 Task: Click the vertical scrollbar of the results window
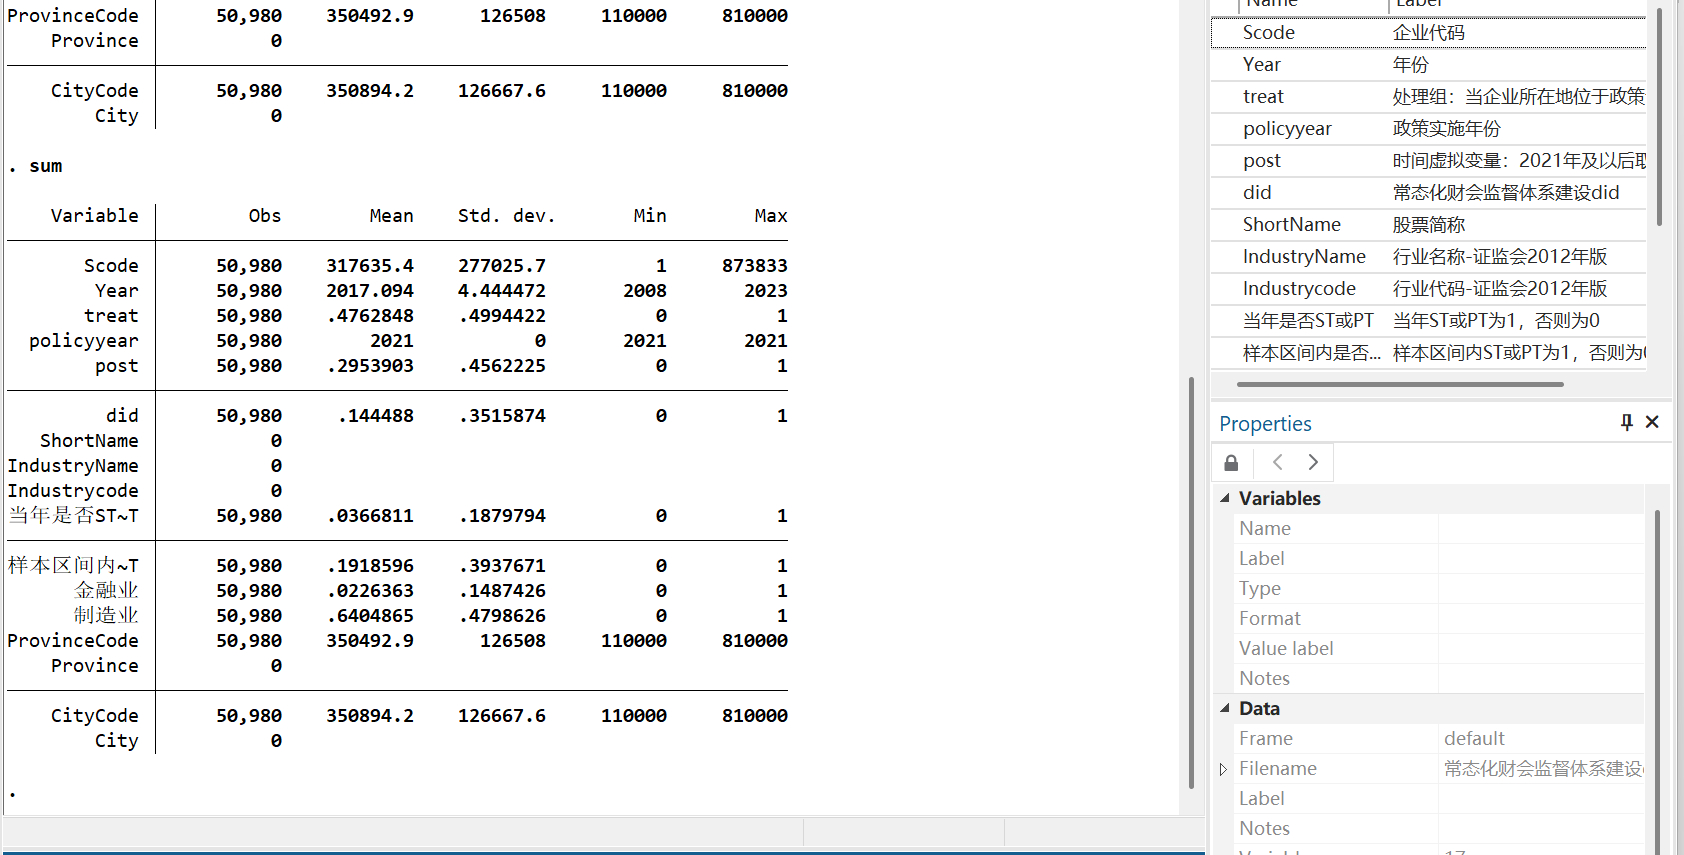[x=1191, y=583]
